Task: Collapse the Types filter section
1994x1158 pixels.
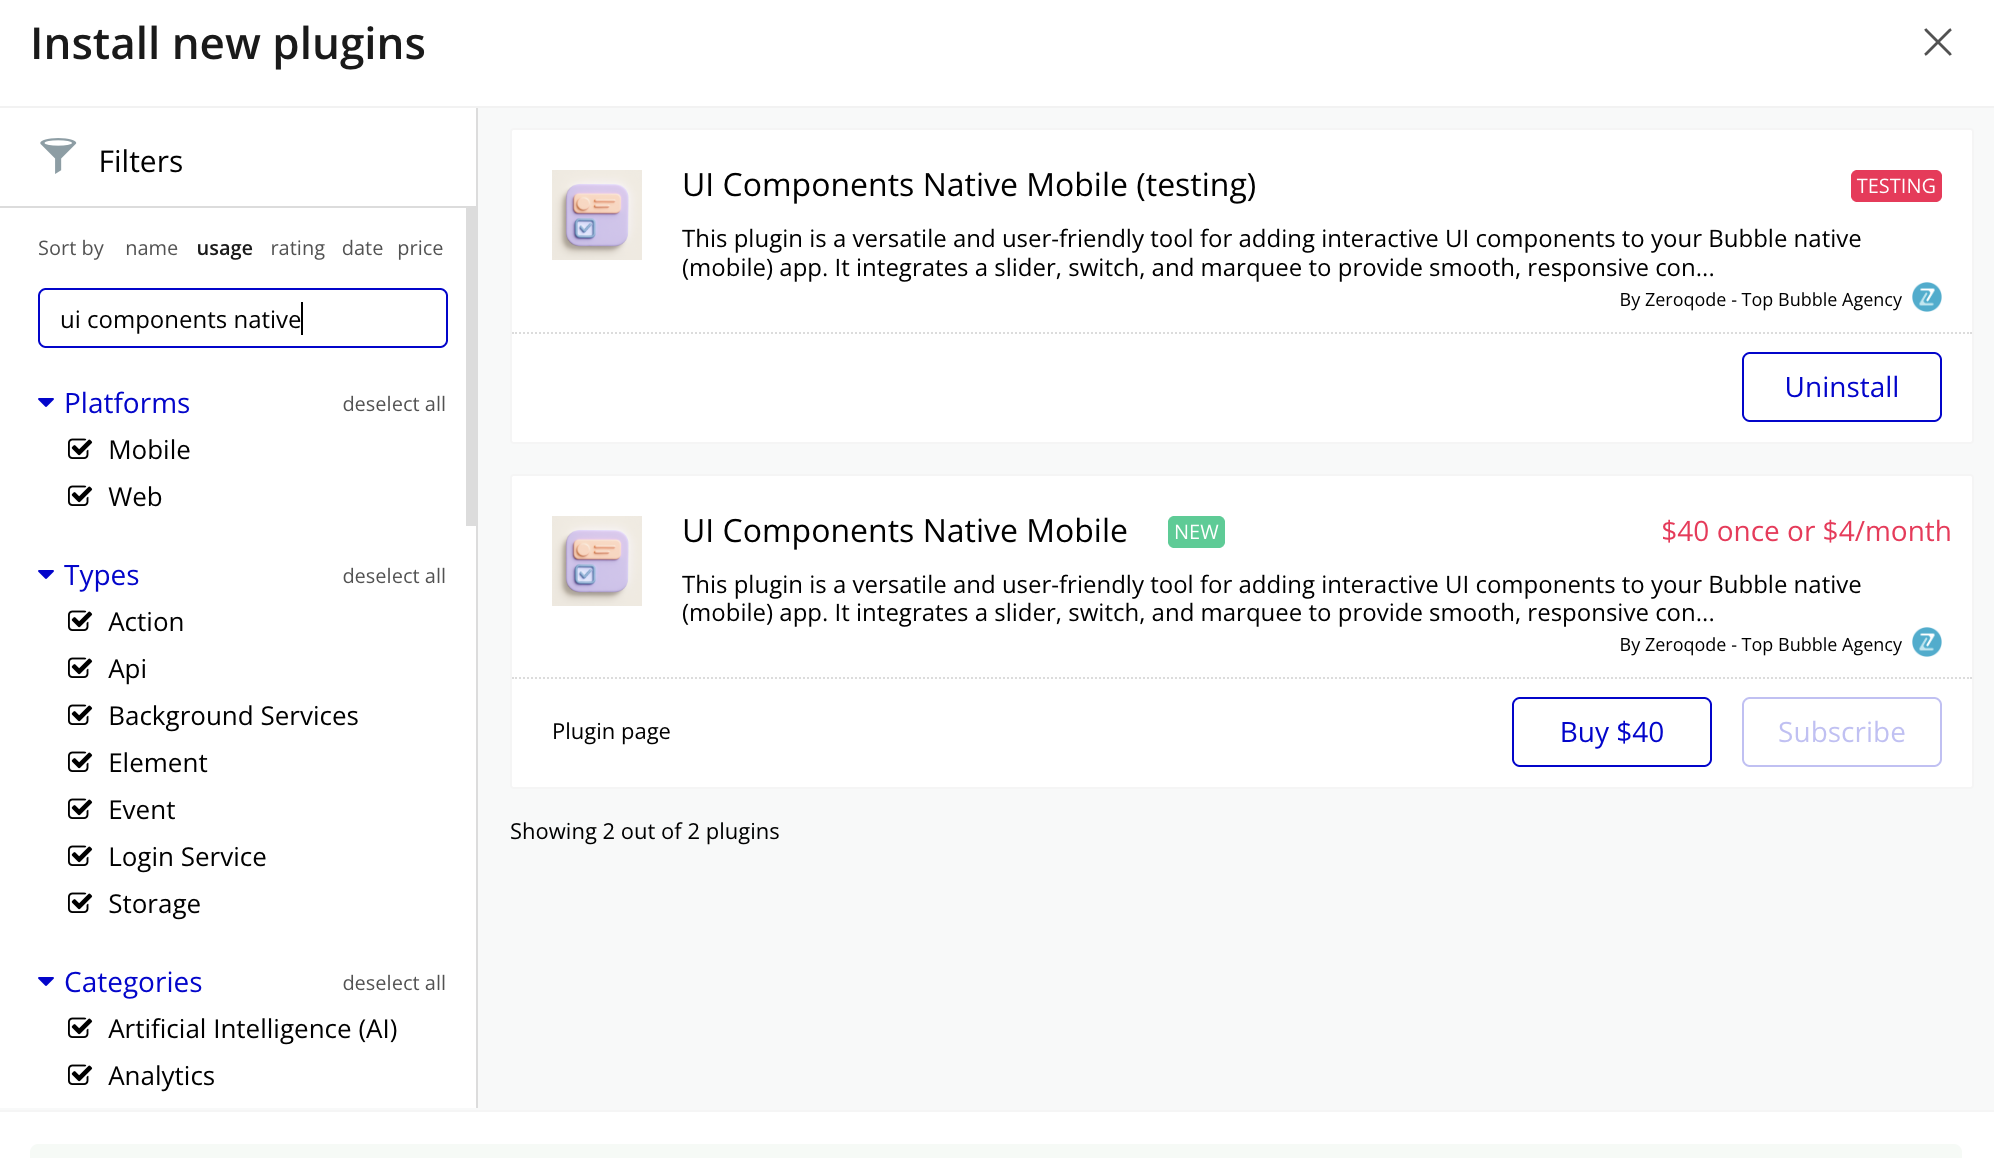Action: 46,575
